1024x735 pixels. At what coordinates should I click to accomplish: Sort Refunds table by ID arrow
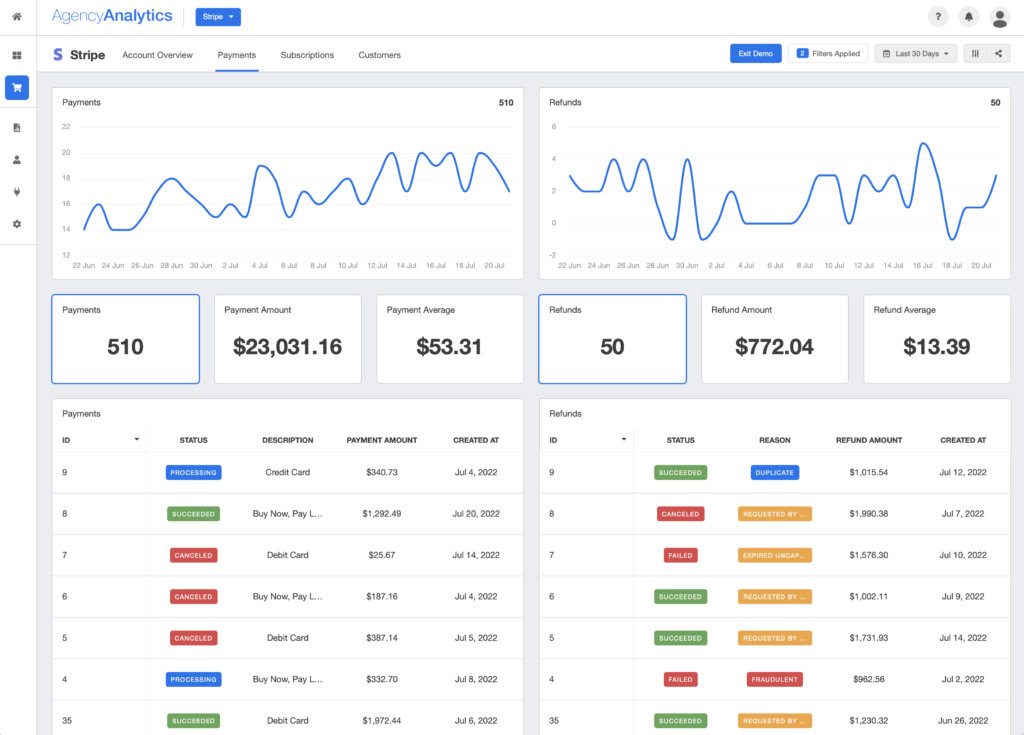pos(624,439)
